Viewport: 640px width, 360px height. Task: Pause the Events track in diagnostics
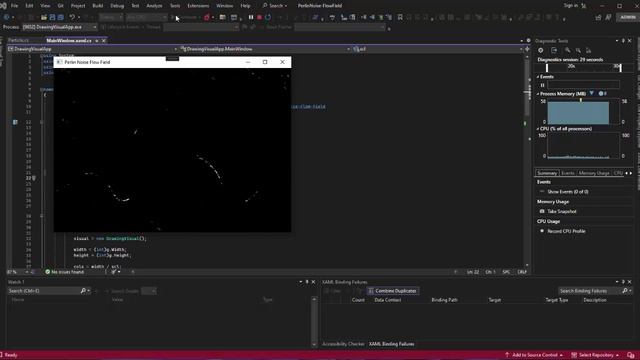coord(542,85)
